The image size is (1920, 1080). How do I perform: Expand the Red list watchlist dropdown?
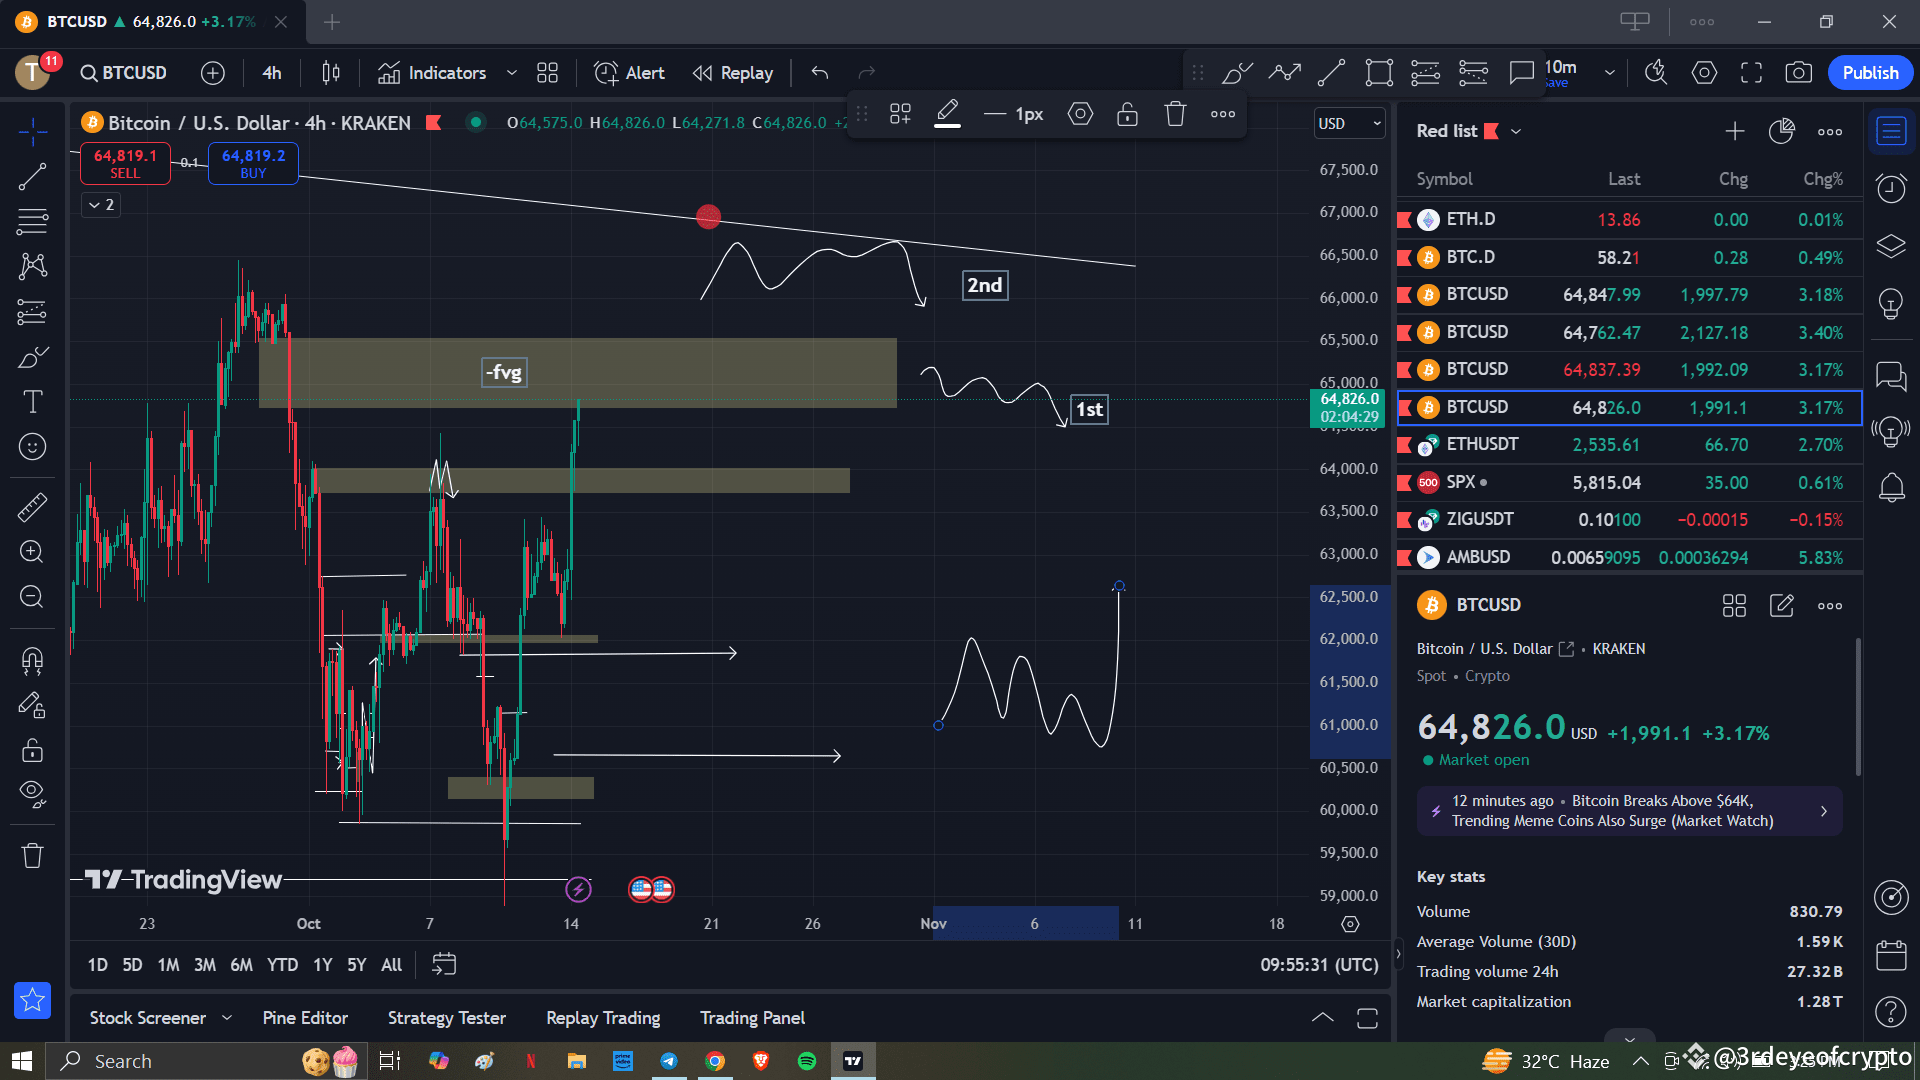(x=1516, y=131)
